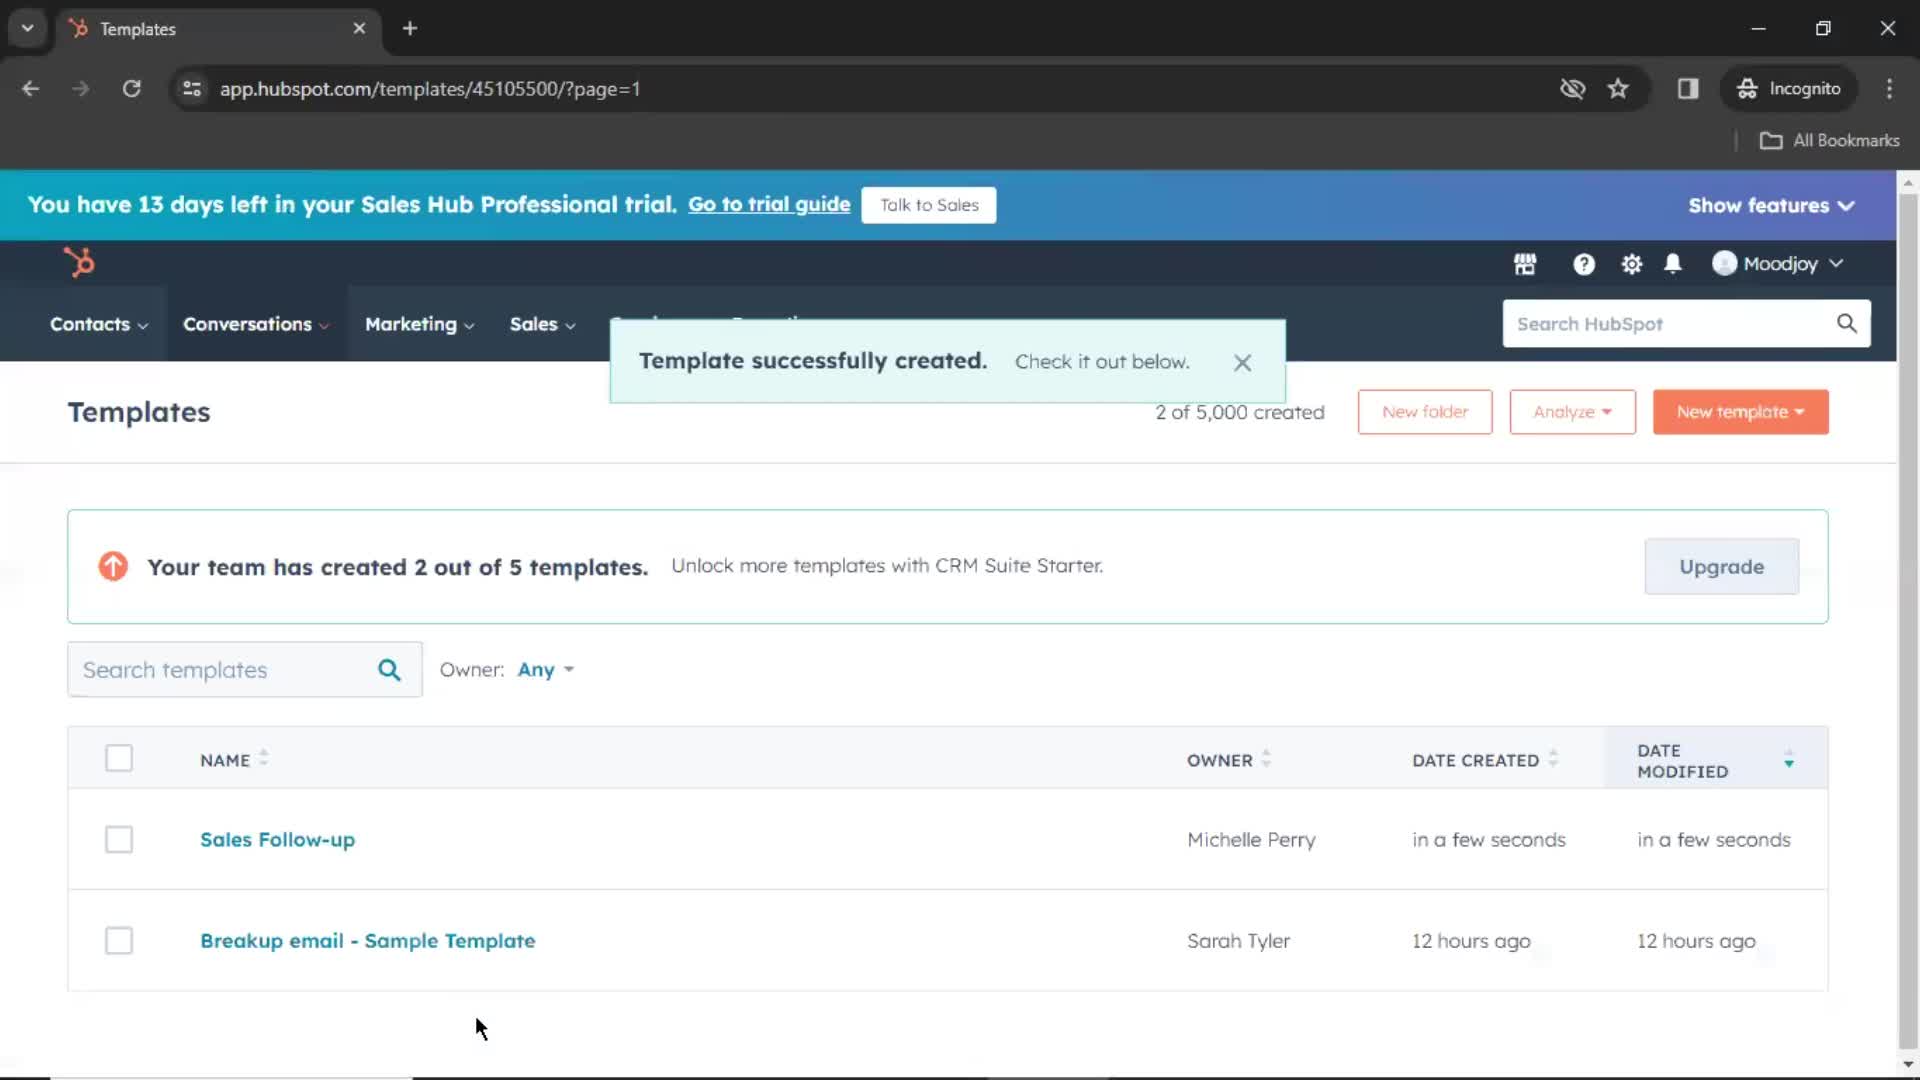Check the Sales Follow-up row checkbox
The height and width of the screenshot is (1080, 1920).
tap(119, 839)
